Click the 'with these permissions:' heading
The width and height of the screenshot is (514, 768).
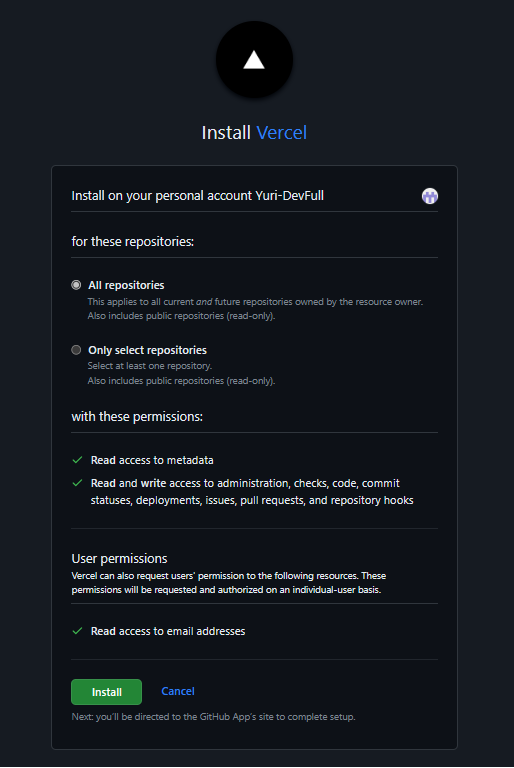pyautogui.click(x=137, y=416)
